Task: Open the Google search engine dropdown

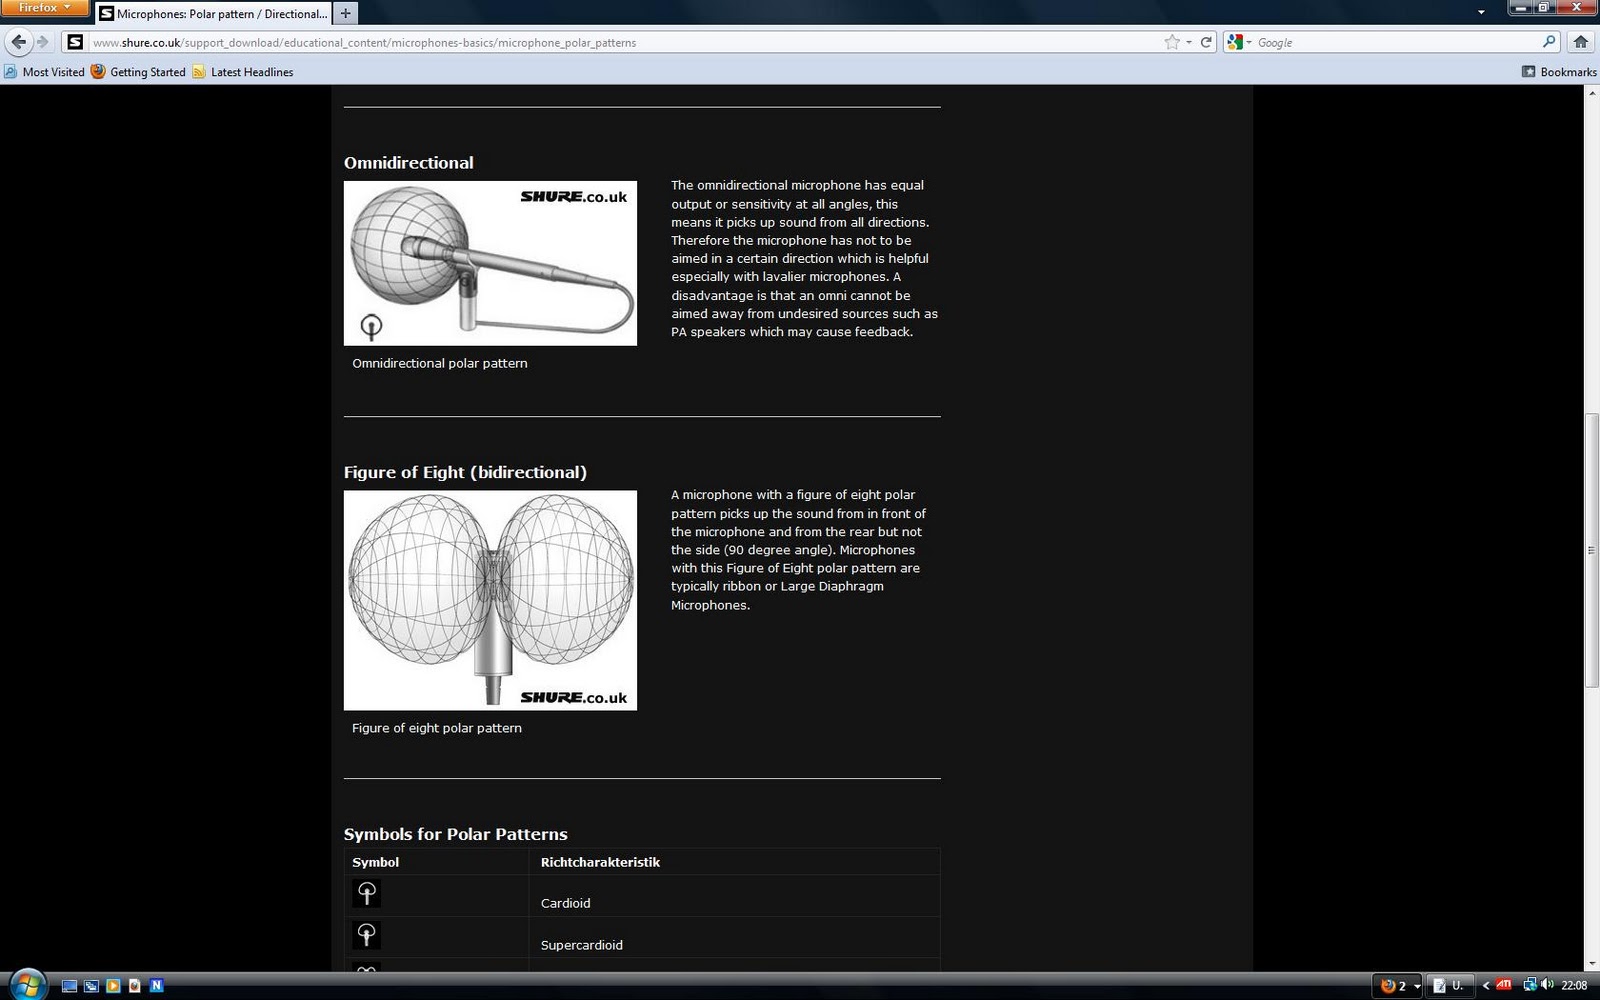Action: 1238,42
